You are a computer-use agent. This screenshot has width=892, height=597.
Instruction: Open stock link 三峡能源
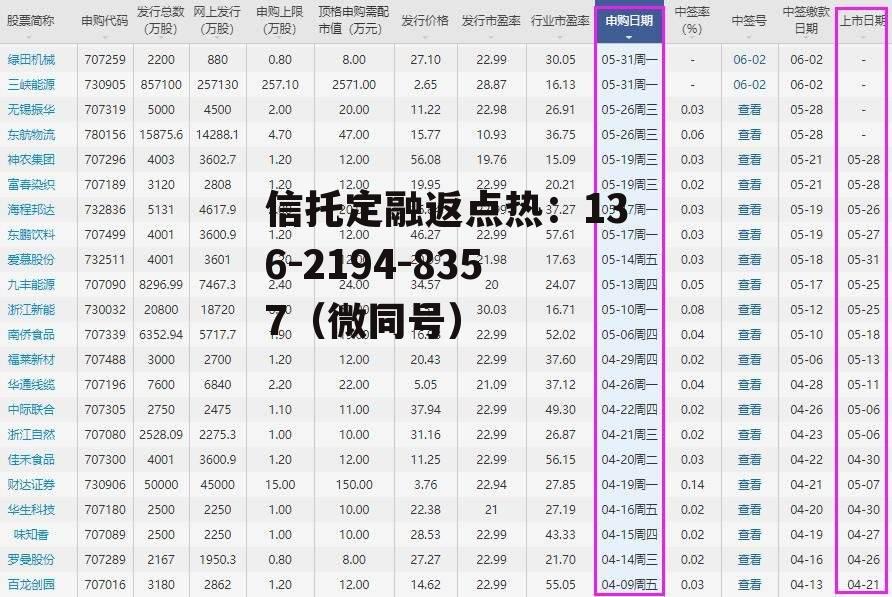click(31, 84)
